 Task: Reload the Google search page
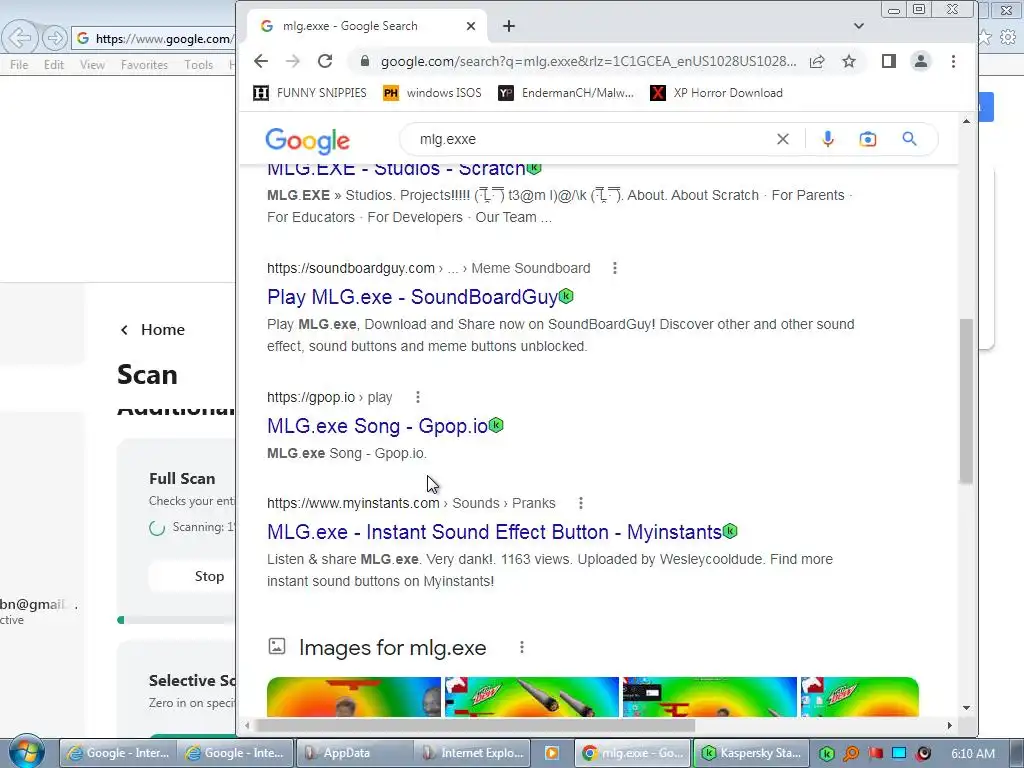coord(325,61)
